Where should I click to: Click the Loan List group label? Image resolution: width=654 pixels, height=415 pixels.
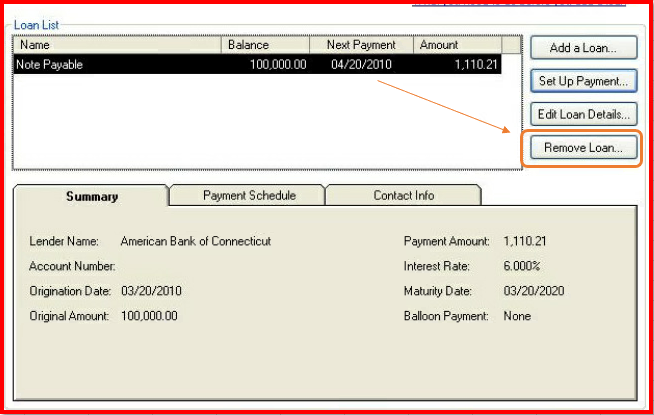[36, 25]
